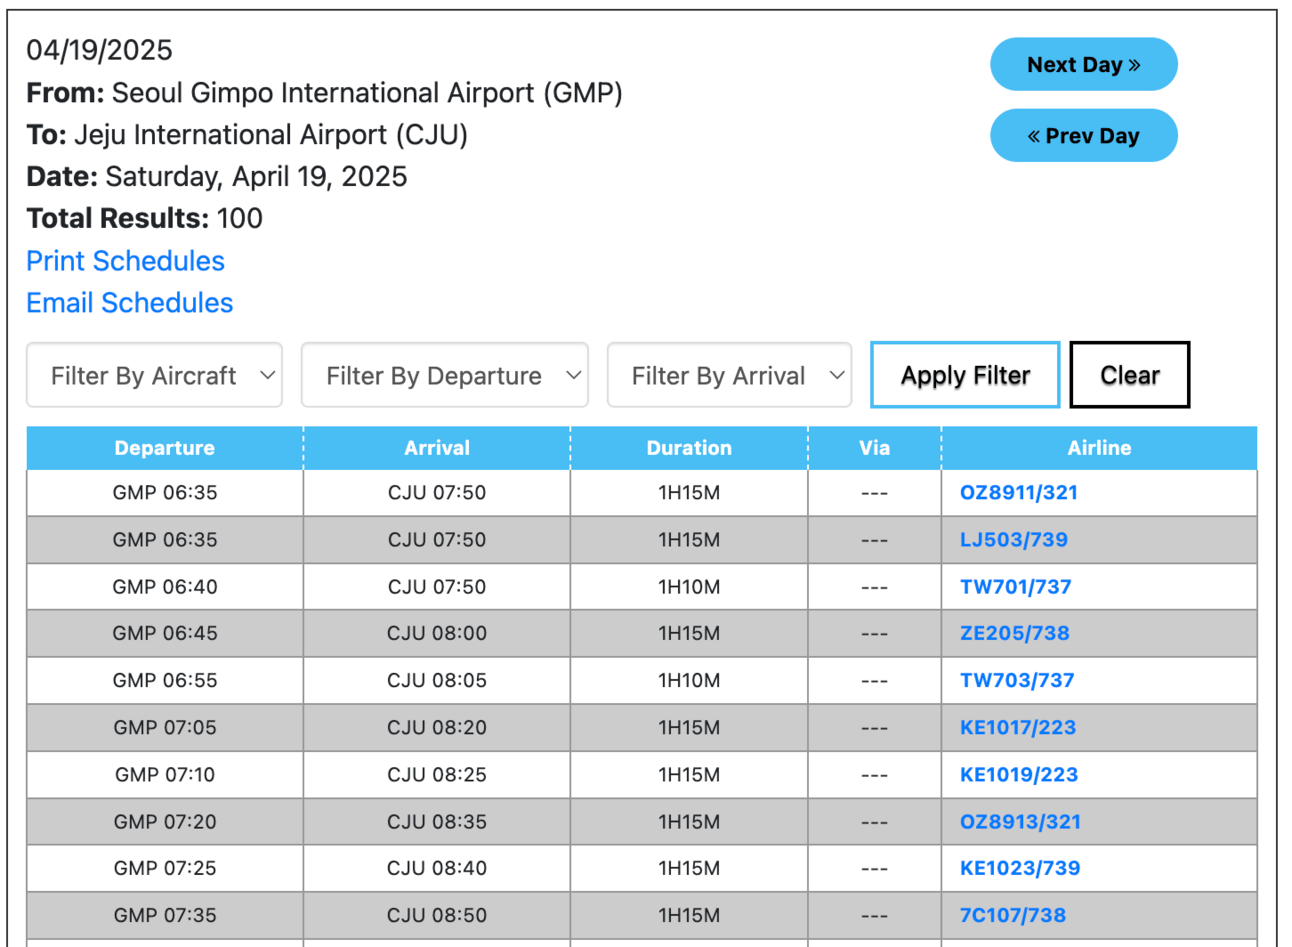This screenshot has width=1292, height=947.
Task: Expand the Filter By Aircraft dropdown
Action: pos(154,376)
